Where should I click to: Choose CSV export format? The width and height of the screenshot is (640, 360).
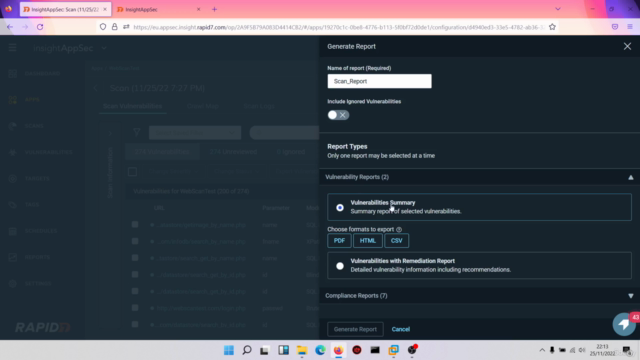click(x=396, y=241)
